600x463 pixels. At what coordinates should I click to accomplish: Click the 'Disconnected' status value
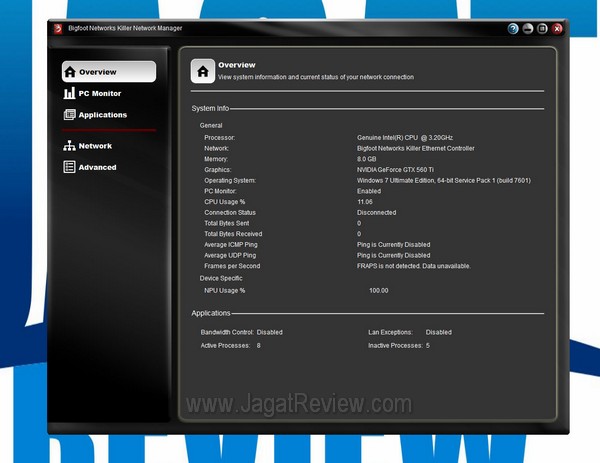point(377,212)
